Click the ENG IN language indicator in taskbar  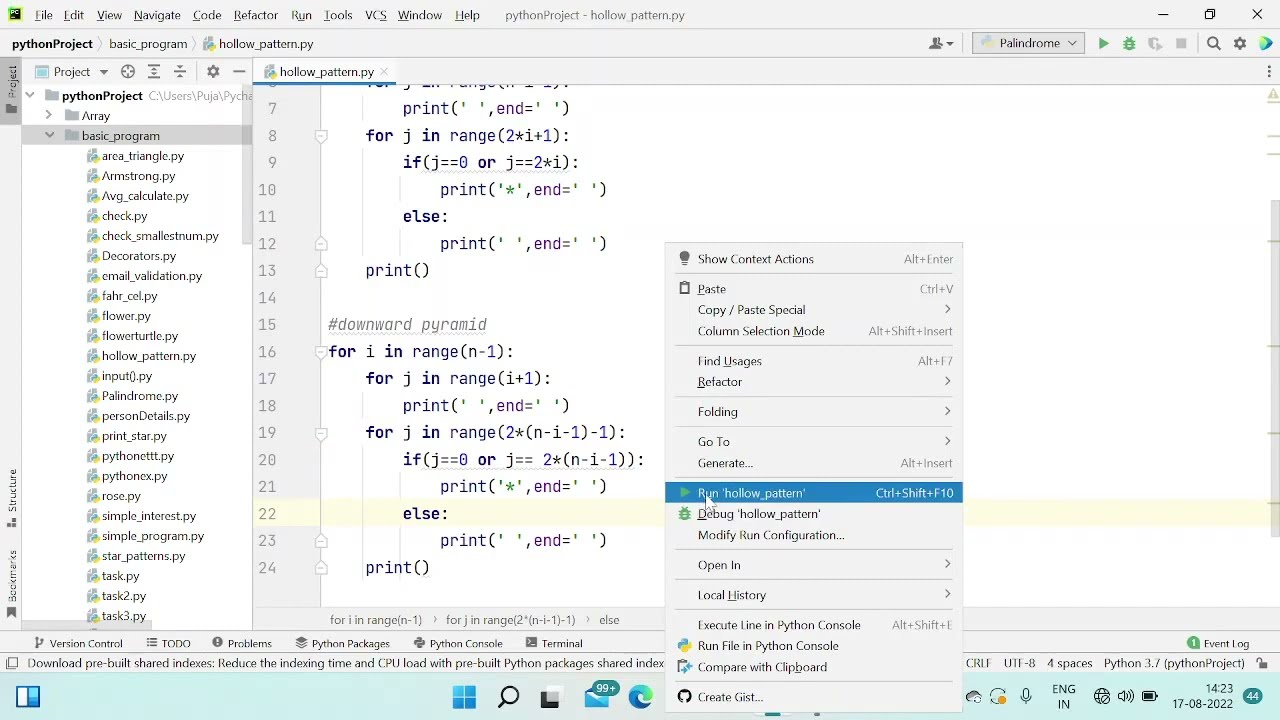(x=1064, y=697)
